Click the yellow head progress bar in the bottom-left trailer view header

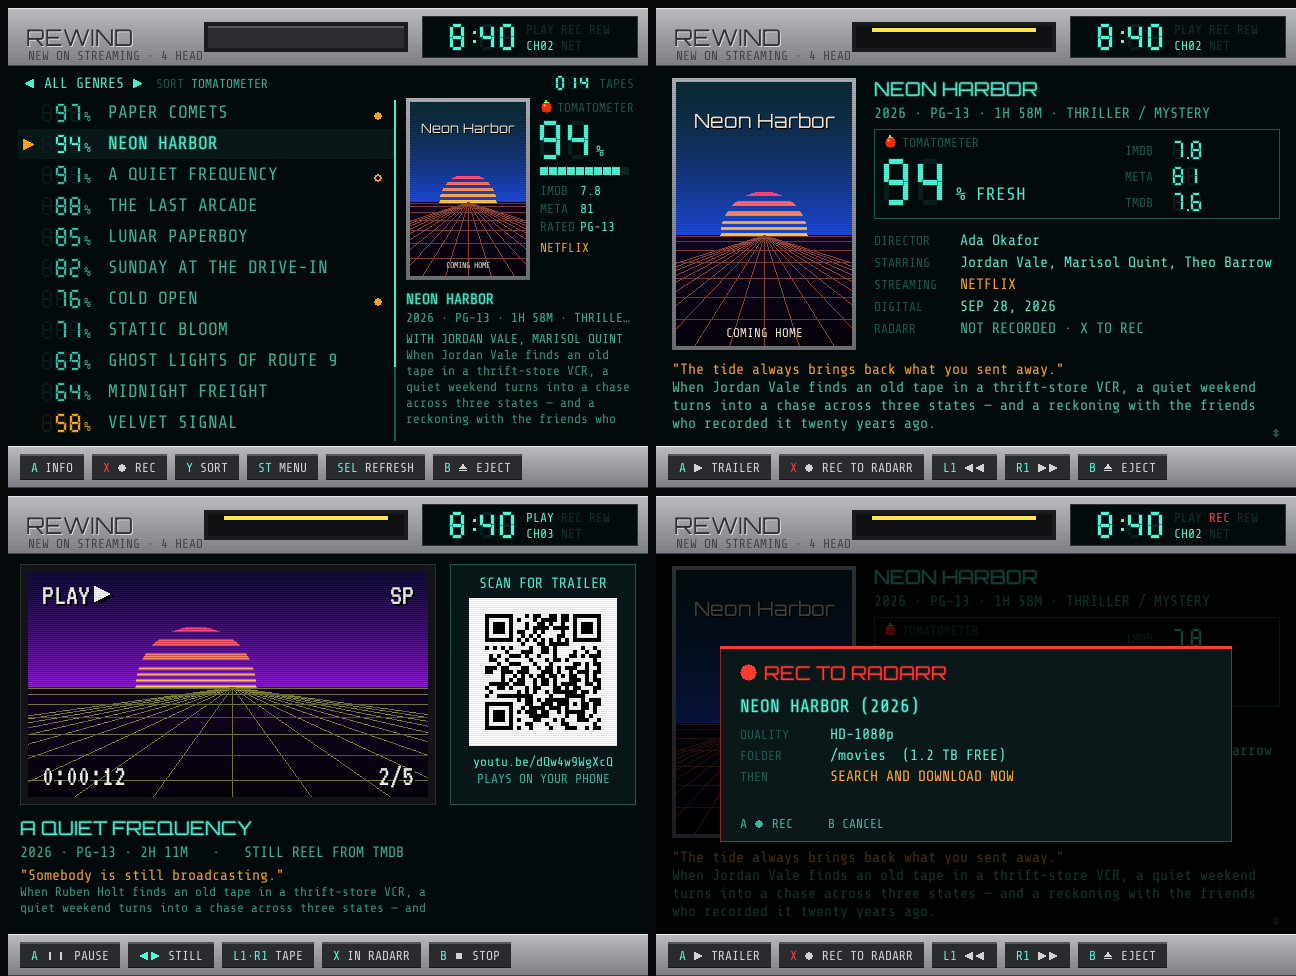306,518
